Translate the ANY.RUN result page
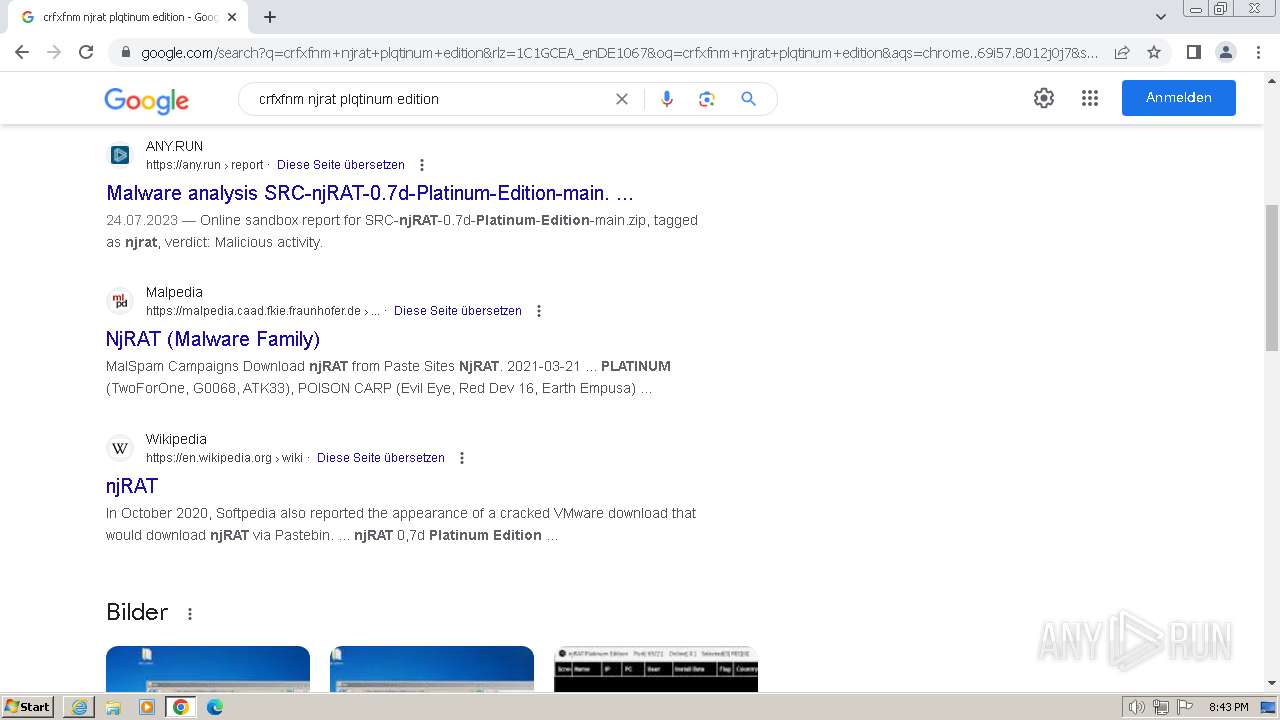 pyautogui.click(x=341, y=165)
